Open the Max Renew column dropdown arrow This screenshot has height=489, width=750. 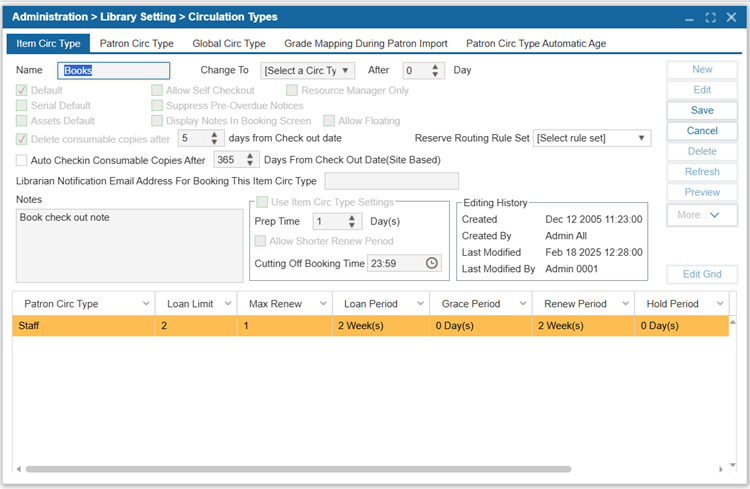tap(323, 304)
